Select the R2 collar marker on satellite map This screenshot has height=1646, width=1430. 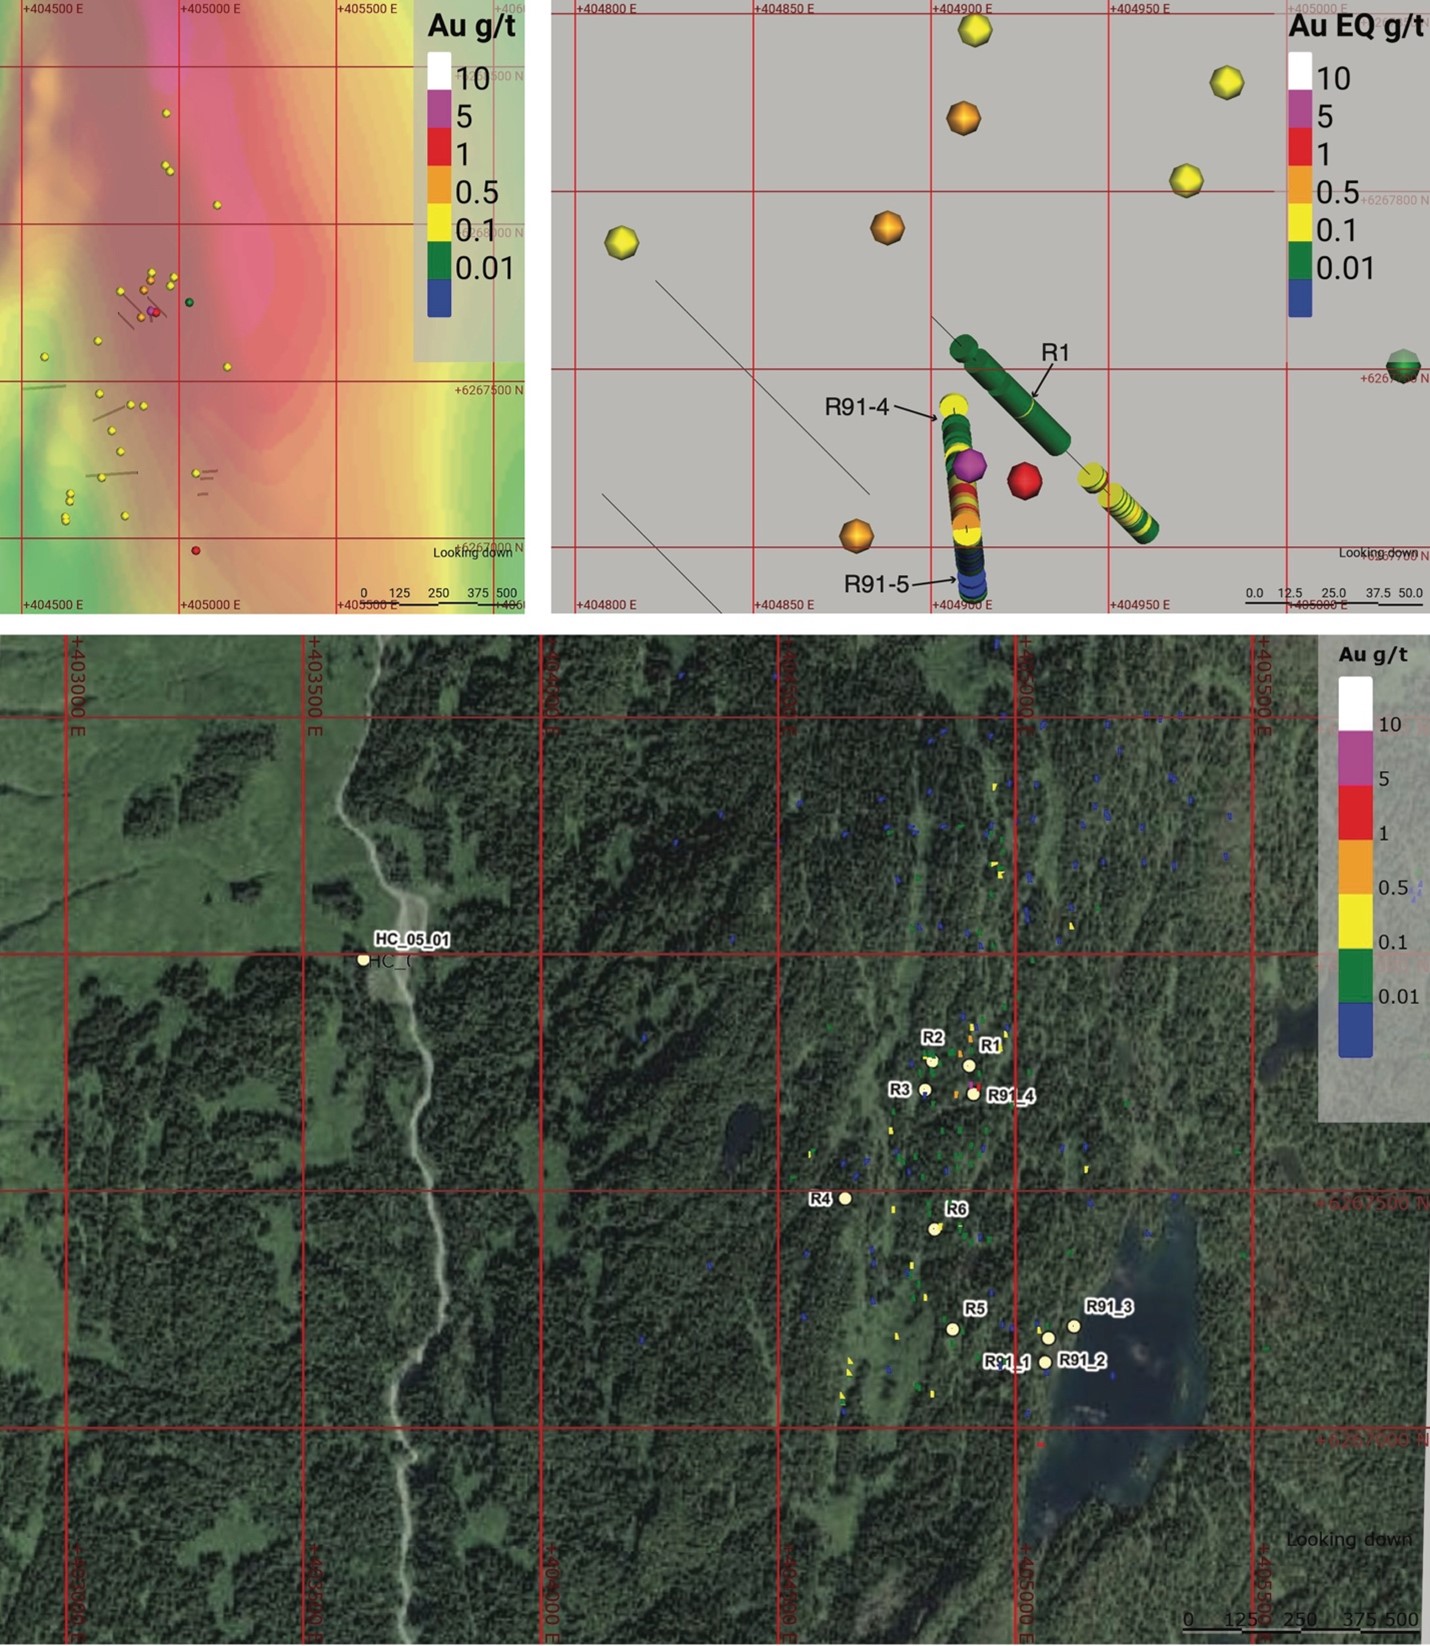click(x=932, y=1060)
